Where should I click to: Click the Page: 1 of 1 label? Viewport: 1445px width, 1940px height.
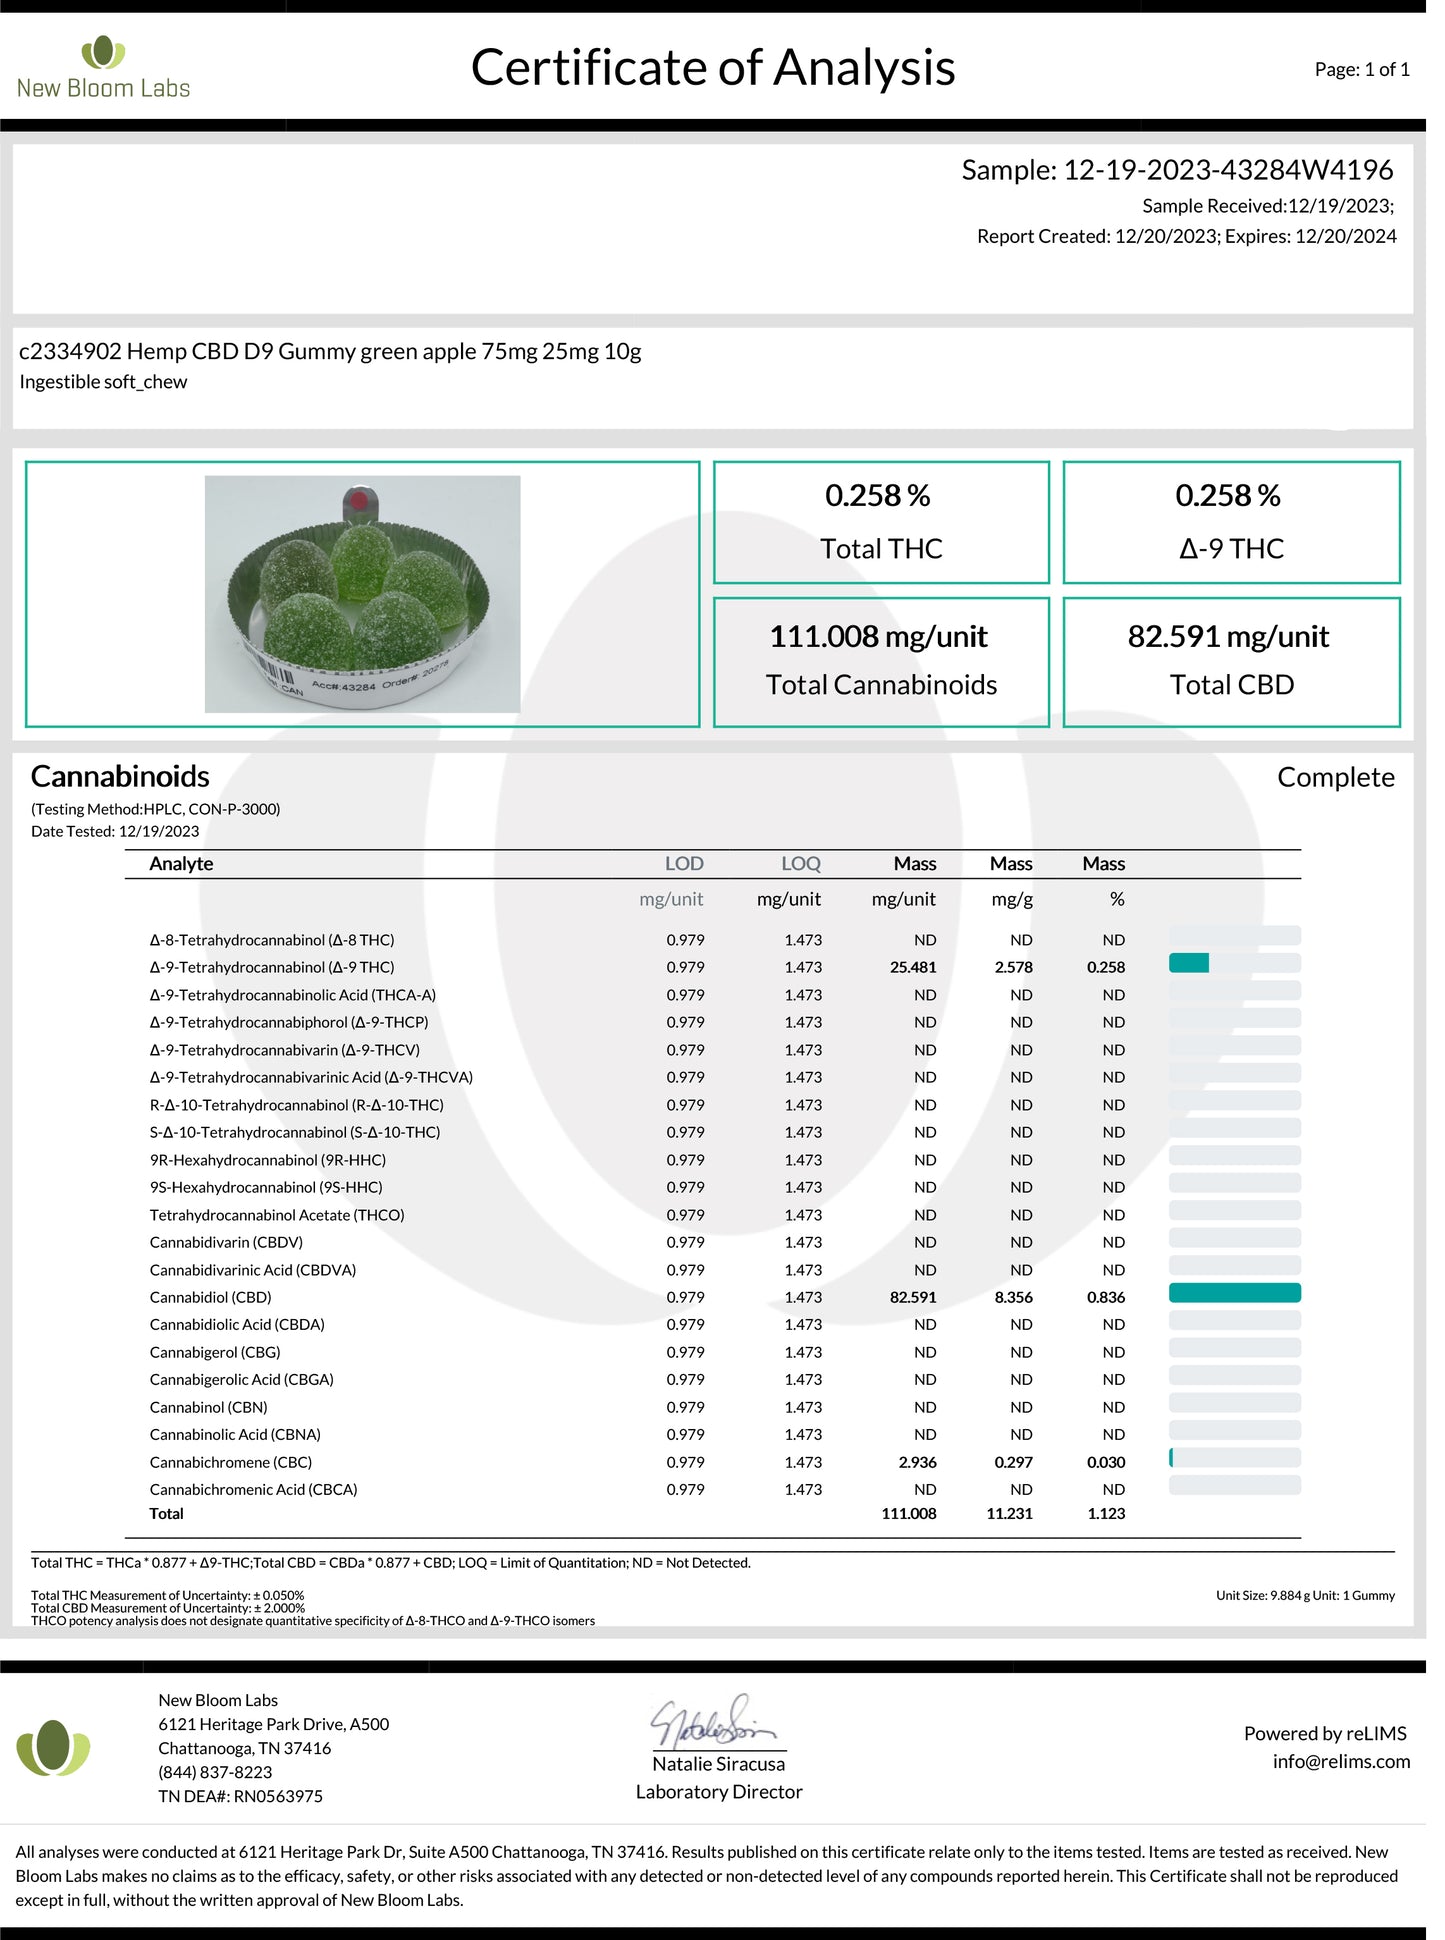1362,69
